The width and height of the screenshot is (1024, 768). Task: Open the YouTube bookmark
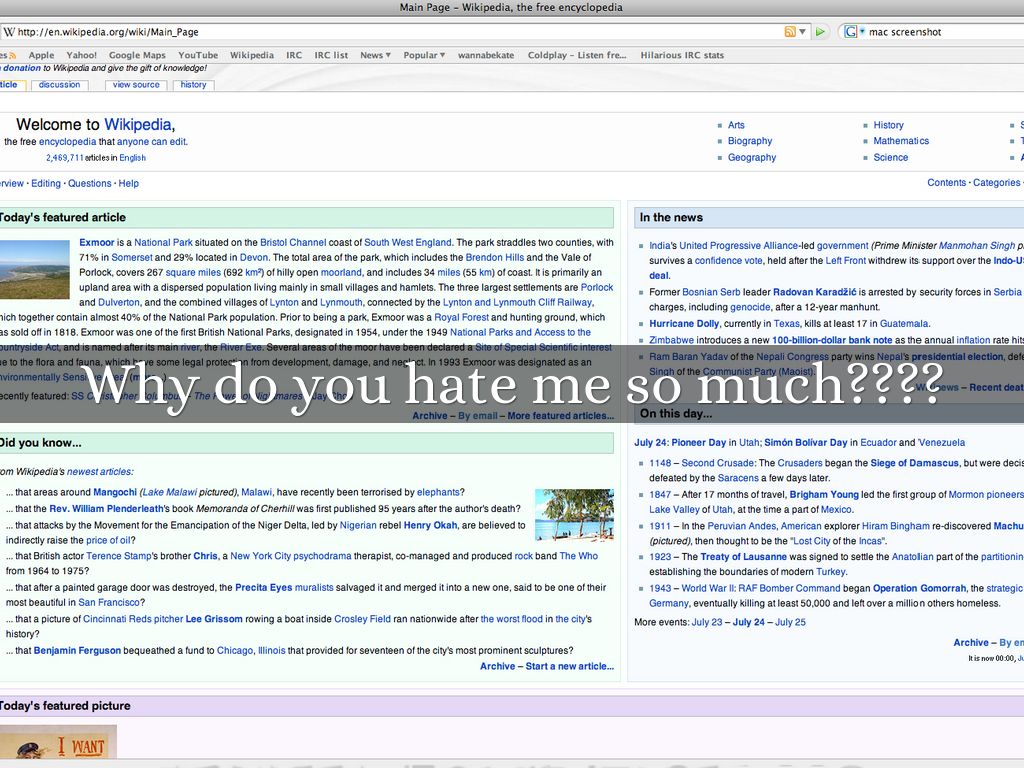coord(198,55)
